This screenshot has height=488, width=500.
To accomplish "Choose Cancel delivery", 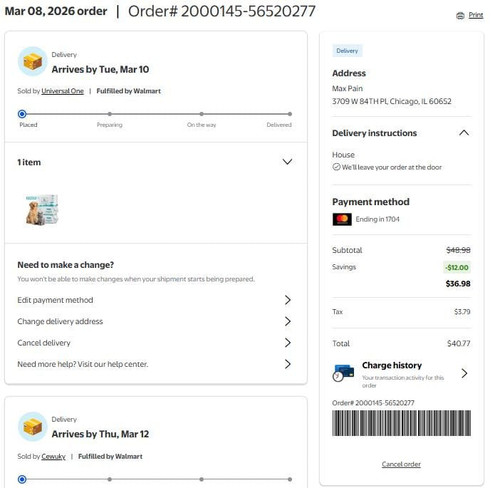I will click(154, 343).
